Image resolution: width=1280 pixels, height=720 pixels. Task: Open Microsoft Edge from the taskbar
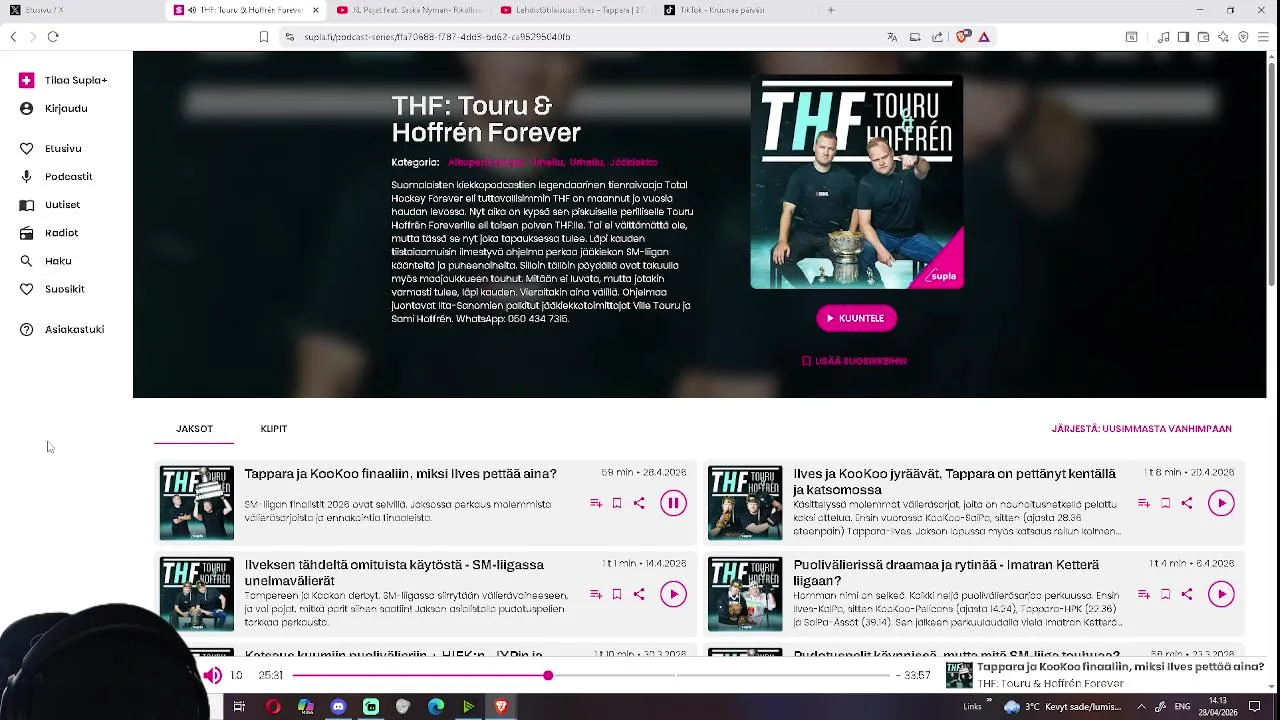coord(436,707)
